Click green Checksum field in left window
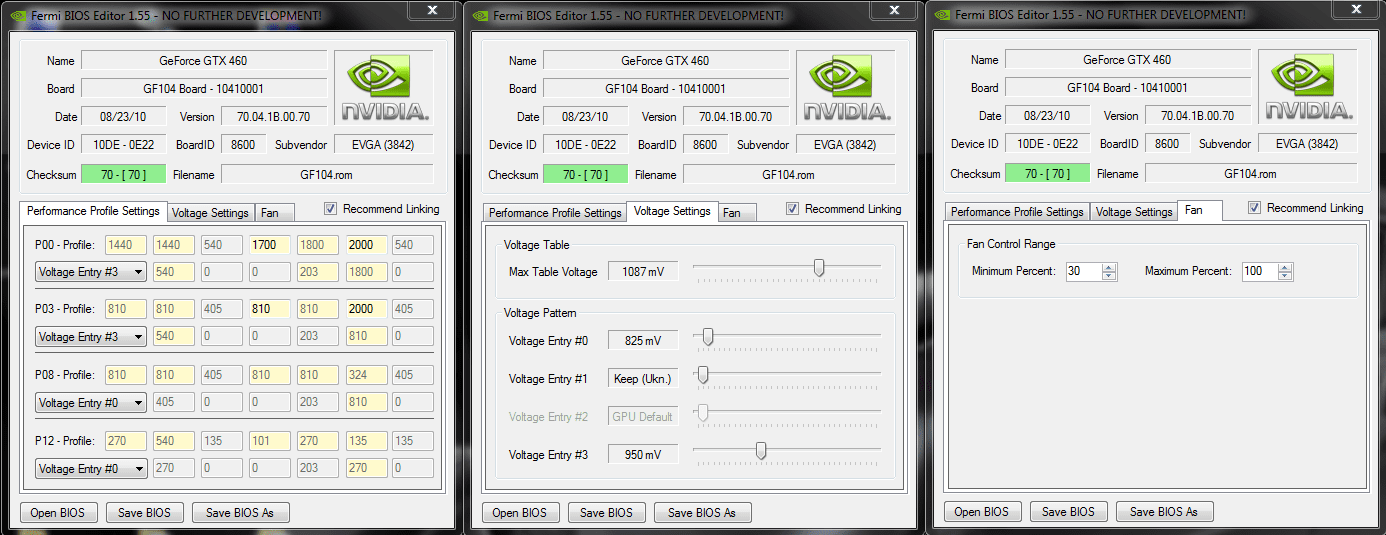The height and width of the screenshot is (535, 1386). click(x=123, y=174)
